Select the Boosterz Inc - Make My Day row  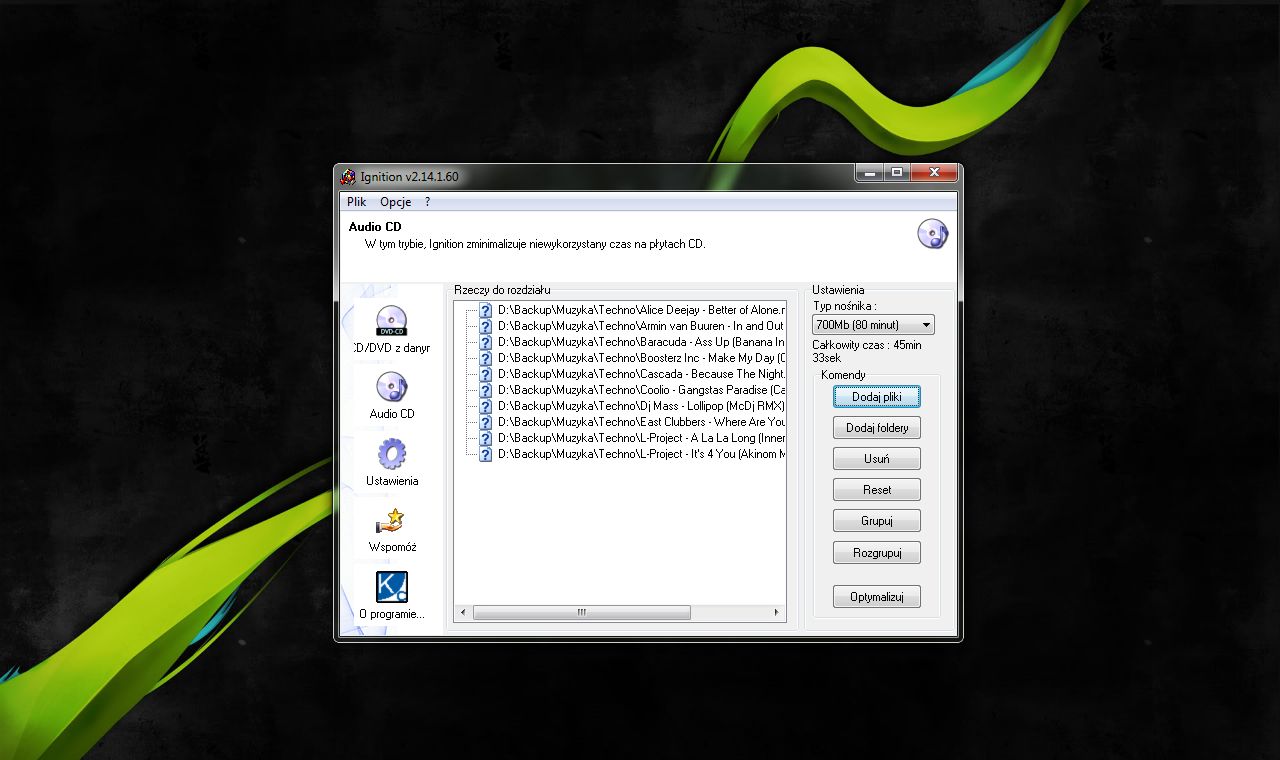641,358
